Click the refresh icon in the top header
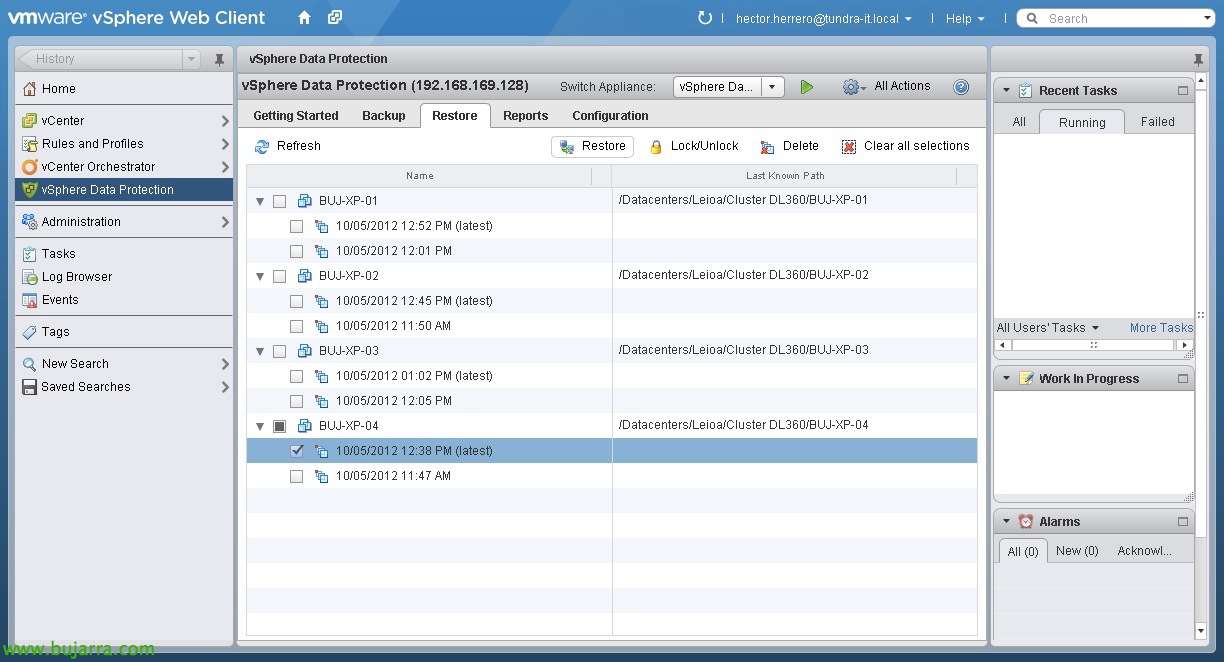The height and width of the screenshot is (662, 1224). tap(705, 18)
